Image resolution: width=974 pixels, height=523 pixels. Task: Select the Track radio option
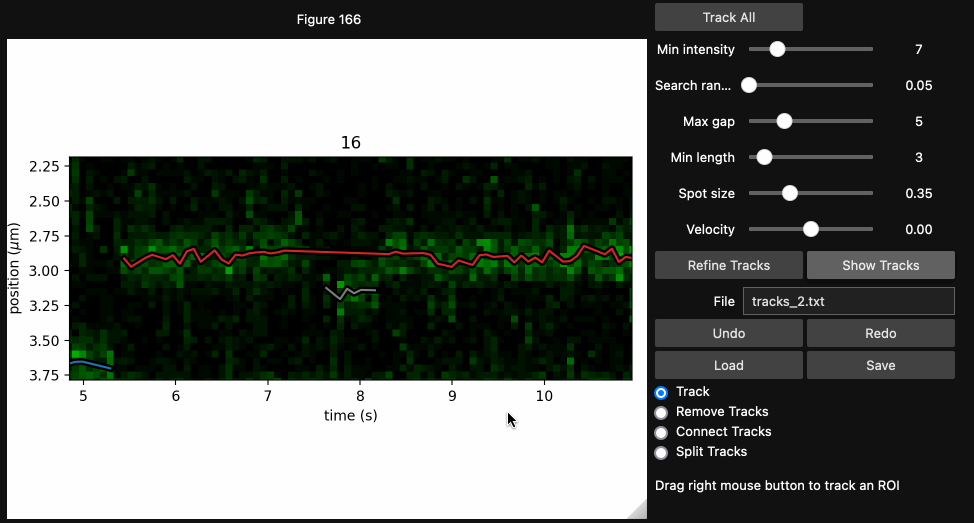coord(661,393)
